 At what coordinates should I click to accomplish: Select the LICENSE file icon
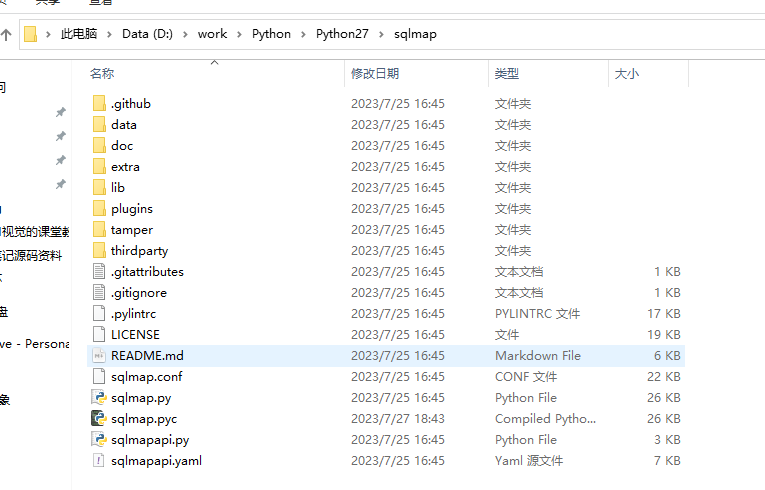(x=98, y=335)
